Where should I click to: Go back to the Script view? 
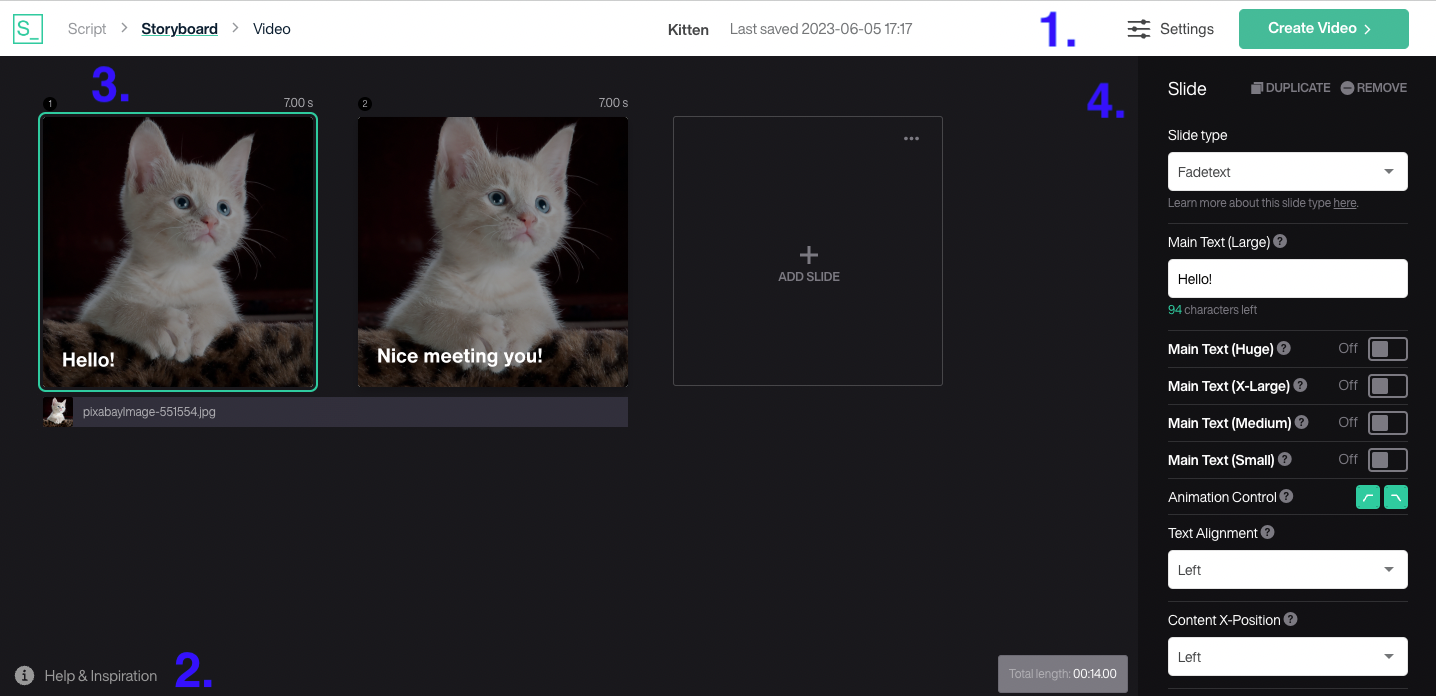86,28
